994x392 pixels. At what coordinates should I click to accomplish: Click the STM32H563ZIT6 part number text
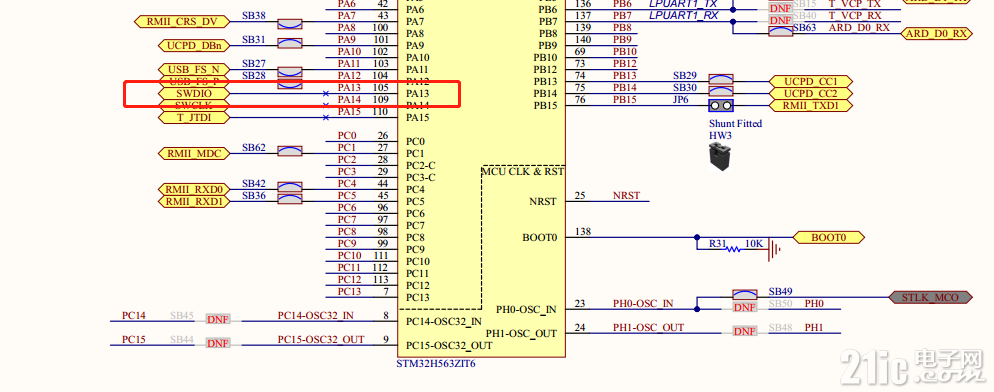[x=436, y=364]
